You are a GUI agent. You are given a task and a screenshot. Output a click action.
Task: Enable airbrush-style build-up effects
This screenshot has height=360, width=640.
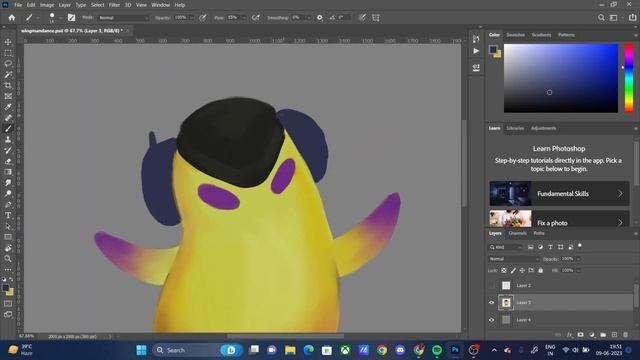[256, 18]
